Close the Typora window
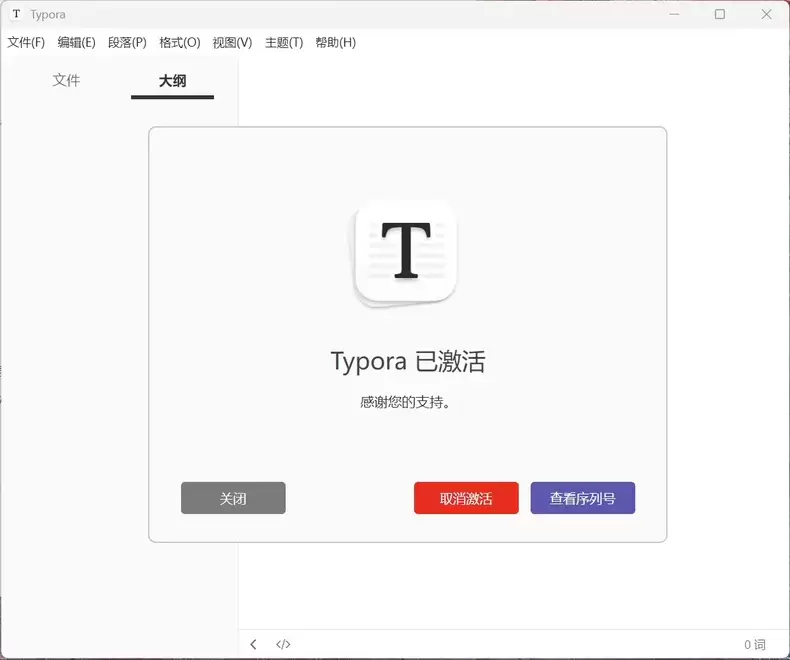790x660 pixels. (766, 14)
